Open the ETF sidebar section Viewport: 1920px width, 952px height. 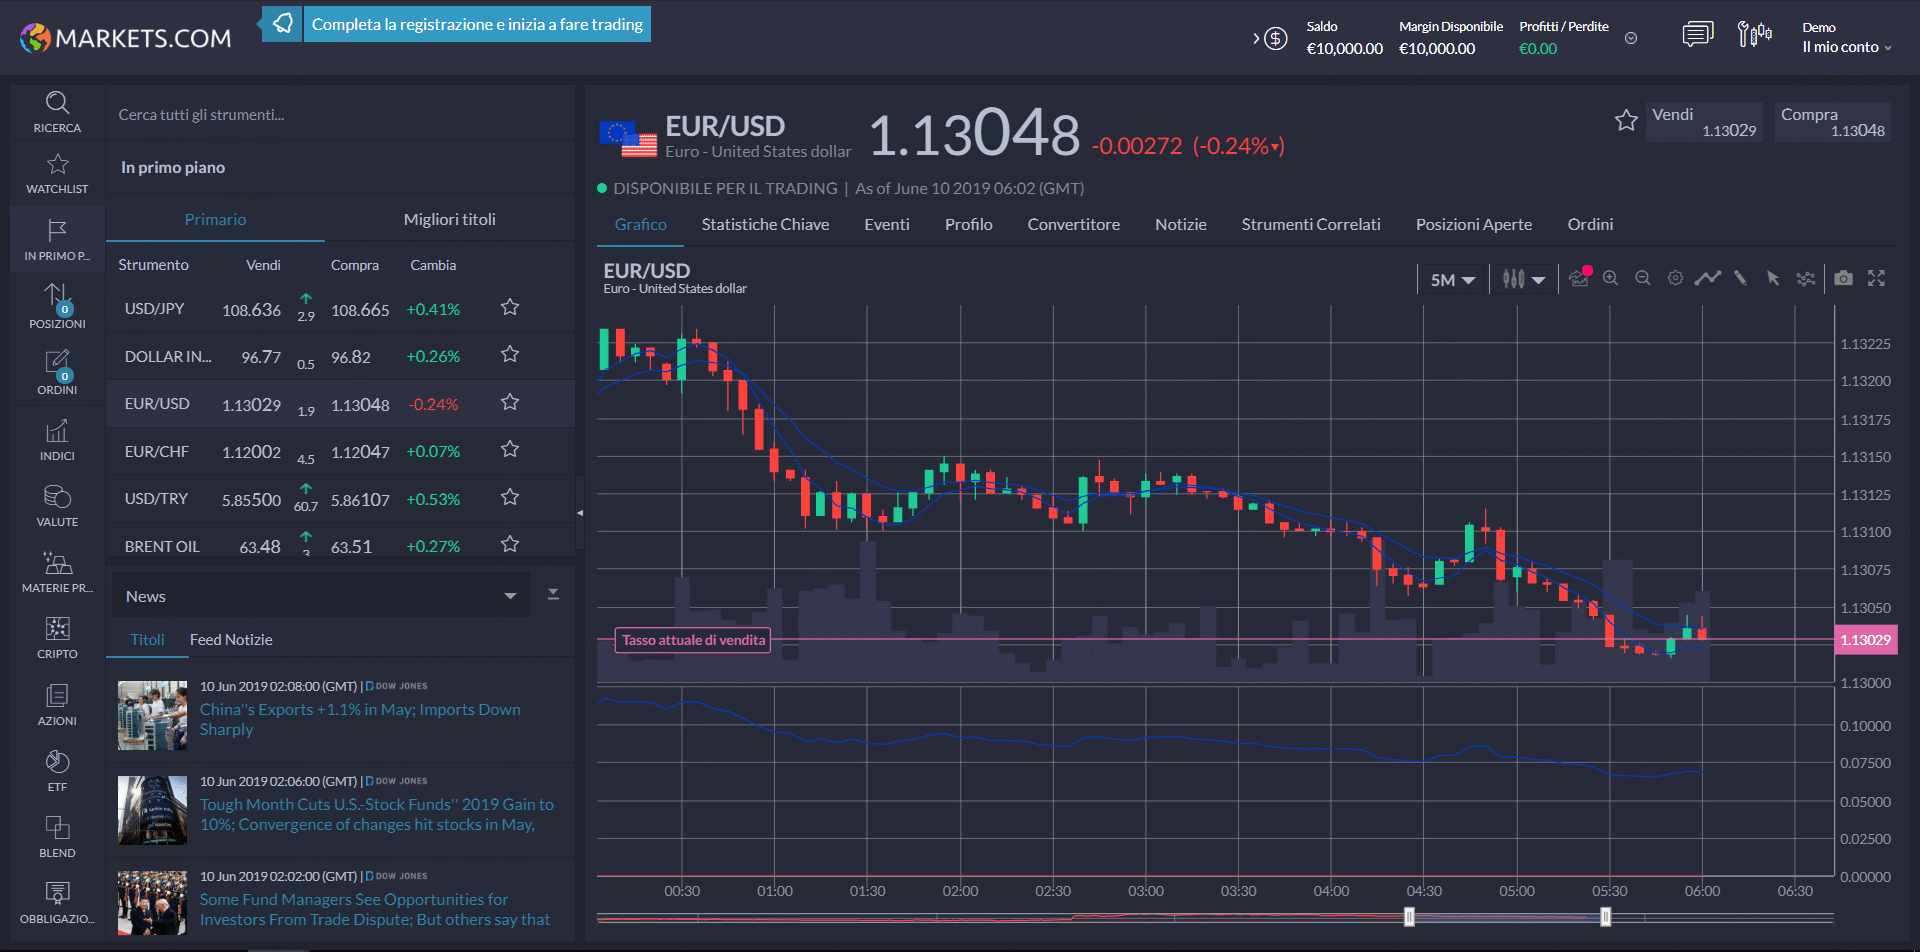pos(57,770)
